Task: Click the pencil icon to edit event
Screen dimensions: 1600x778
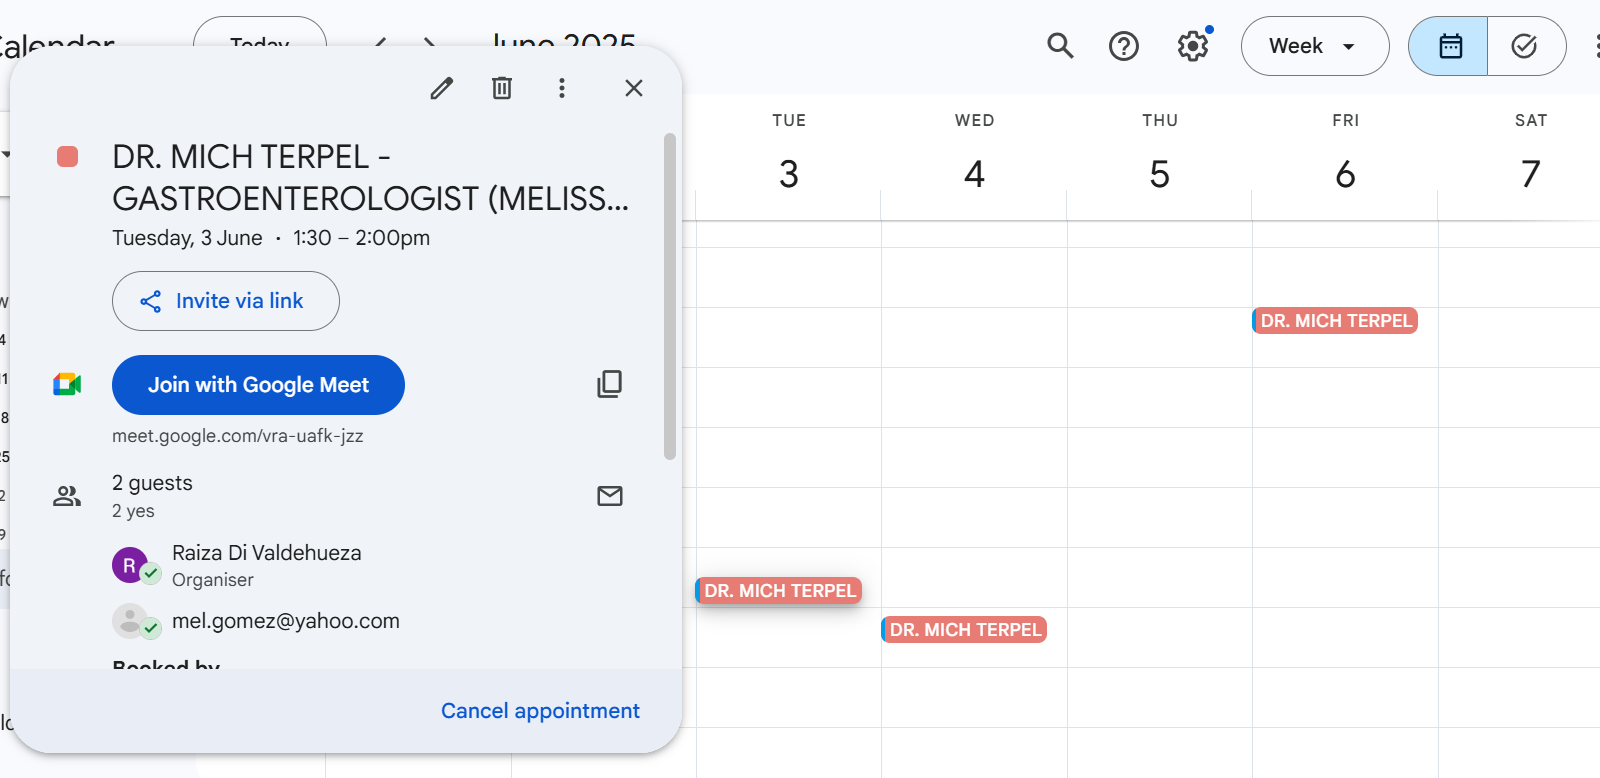Action: click(441, 89)
